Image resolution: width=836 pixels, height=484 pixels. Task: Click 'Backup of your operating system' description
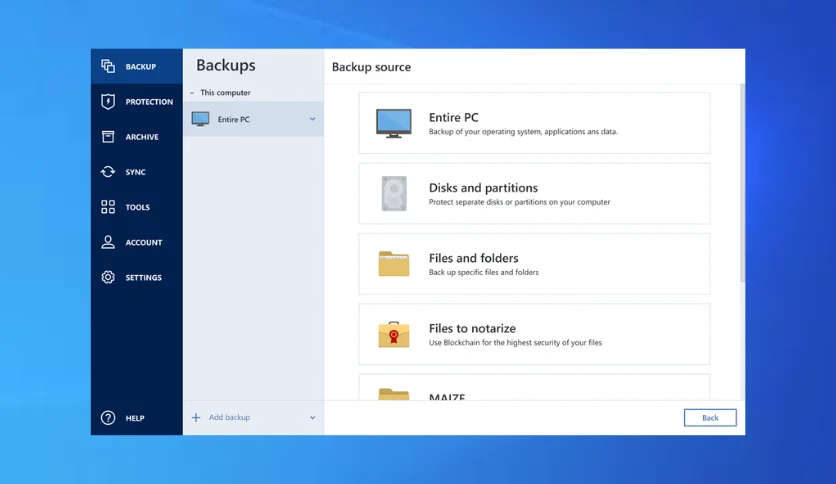click(523, 132)
